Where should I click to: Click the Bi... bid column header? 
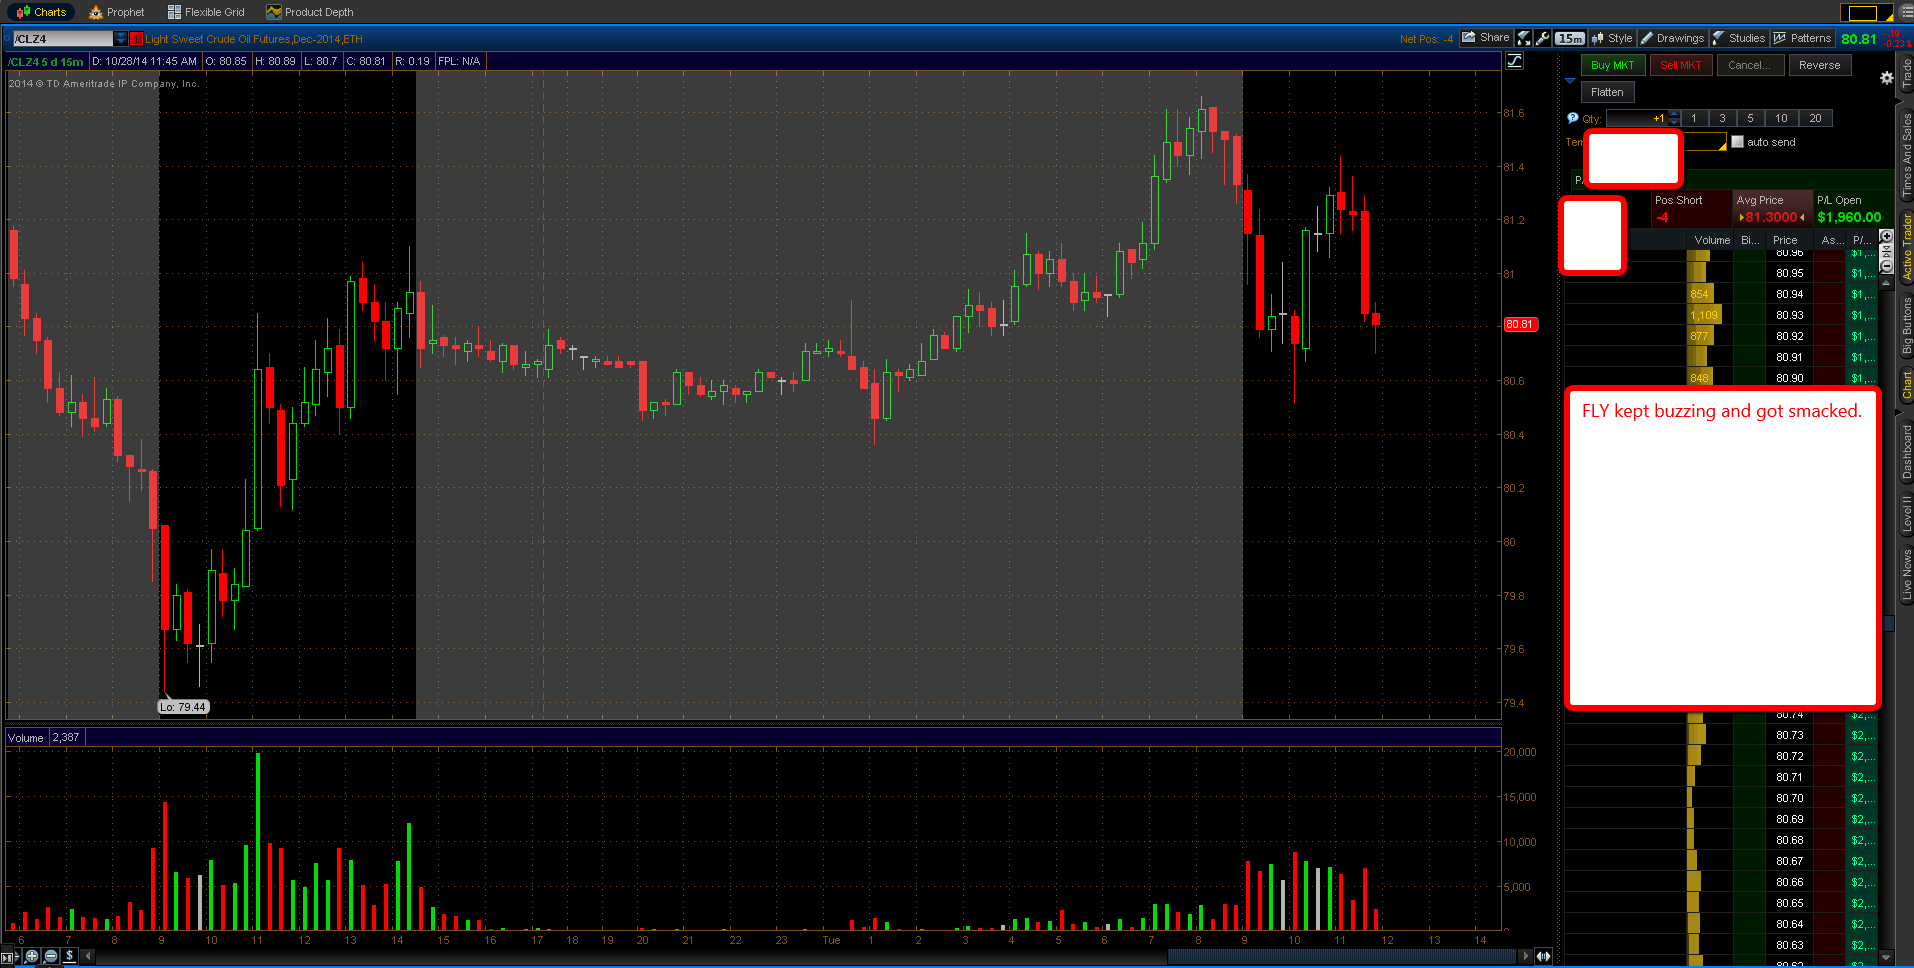1750,240
